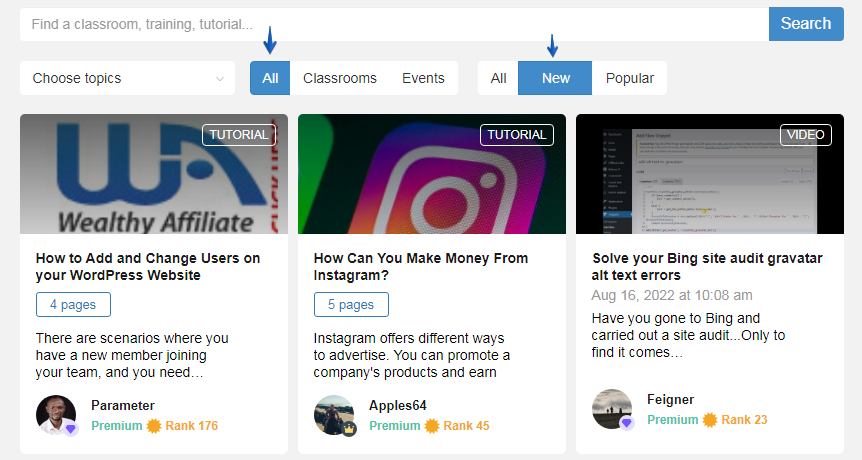Select the All sort filter next to New
Image resolution: width=862 pixels, height=460 pixels.
click(498, 78)
